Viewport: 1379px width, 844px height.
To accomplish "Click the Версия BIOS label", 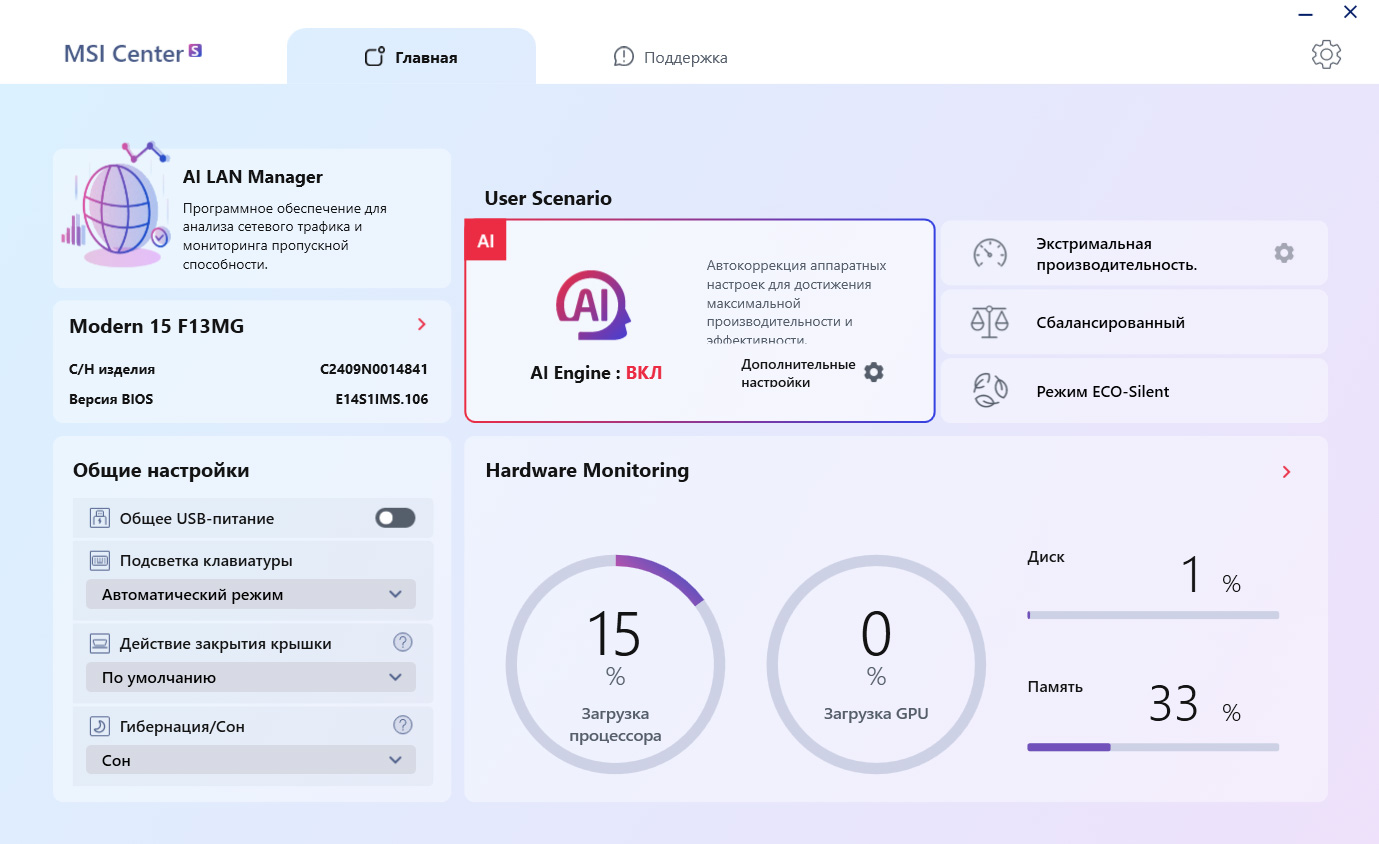I will point(111,399).
